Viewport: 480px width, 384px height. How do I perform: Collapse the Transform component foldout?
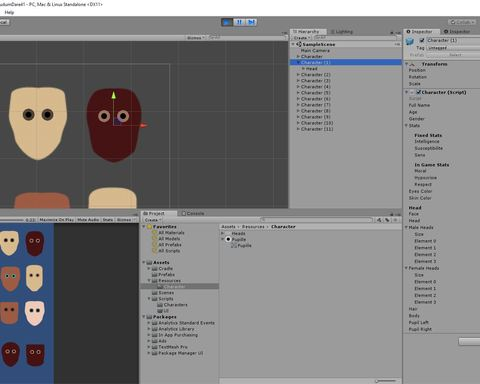[406, 64]
